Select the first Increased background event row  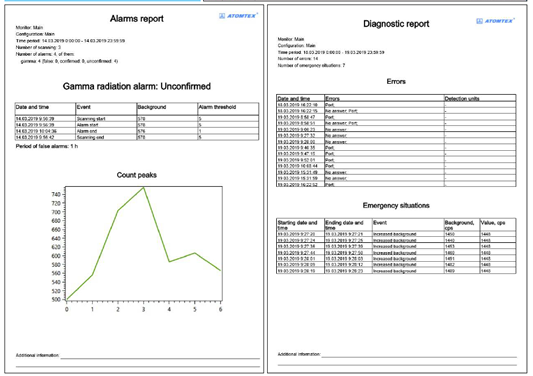[396, 234]
